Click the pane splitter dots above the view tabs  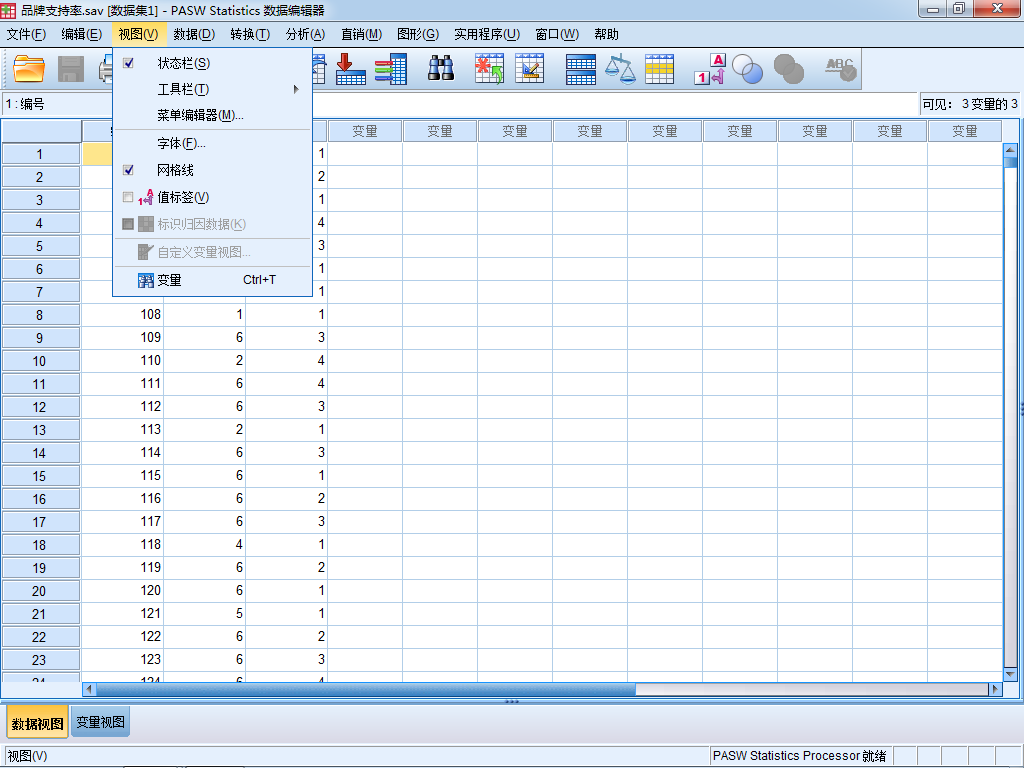click(512, 701)
